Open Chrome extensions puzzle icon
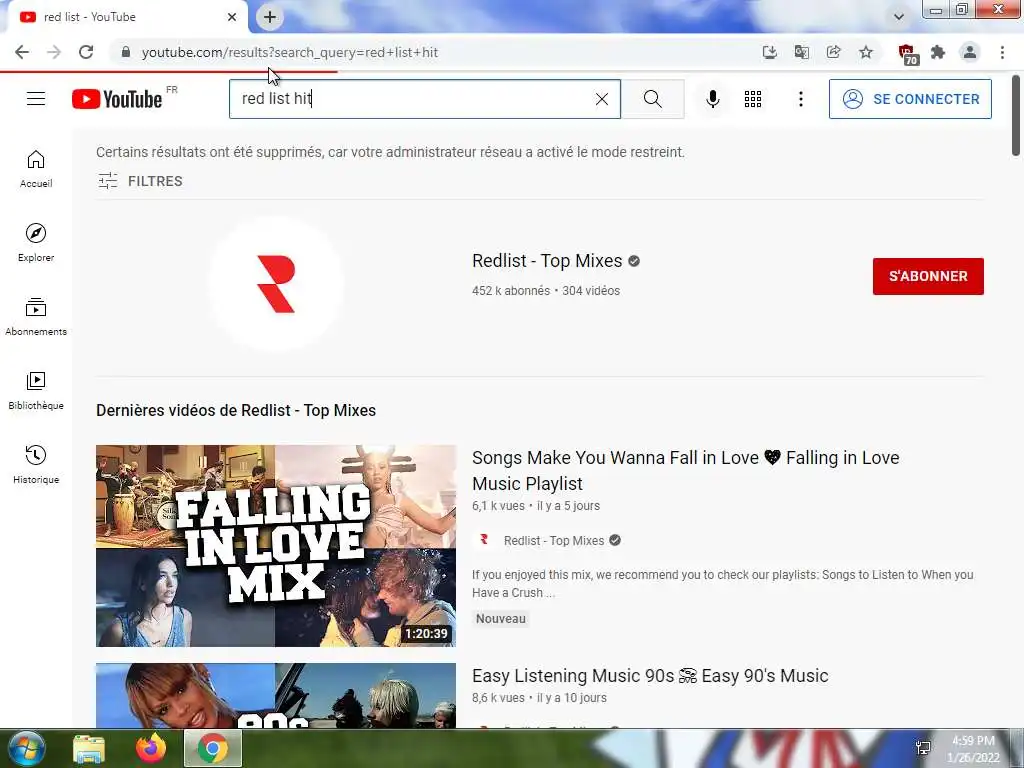The image size is (1024, 768). pos(938,52)
